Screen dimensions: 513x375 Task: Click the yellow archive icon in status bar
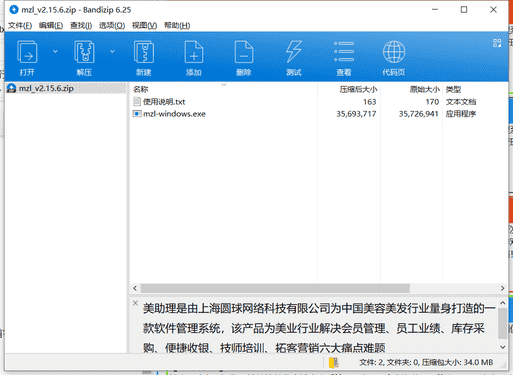point(333,362)
